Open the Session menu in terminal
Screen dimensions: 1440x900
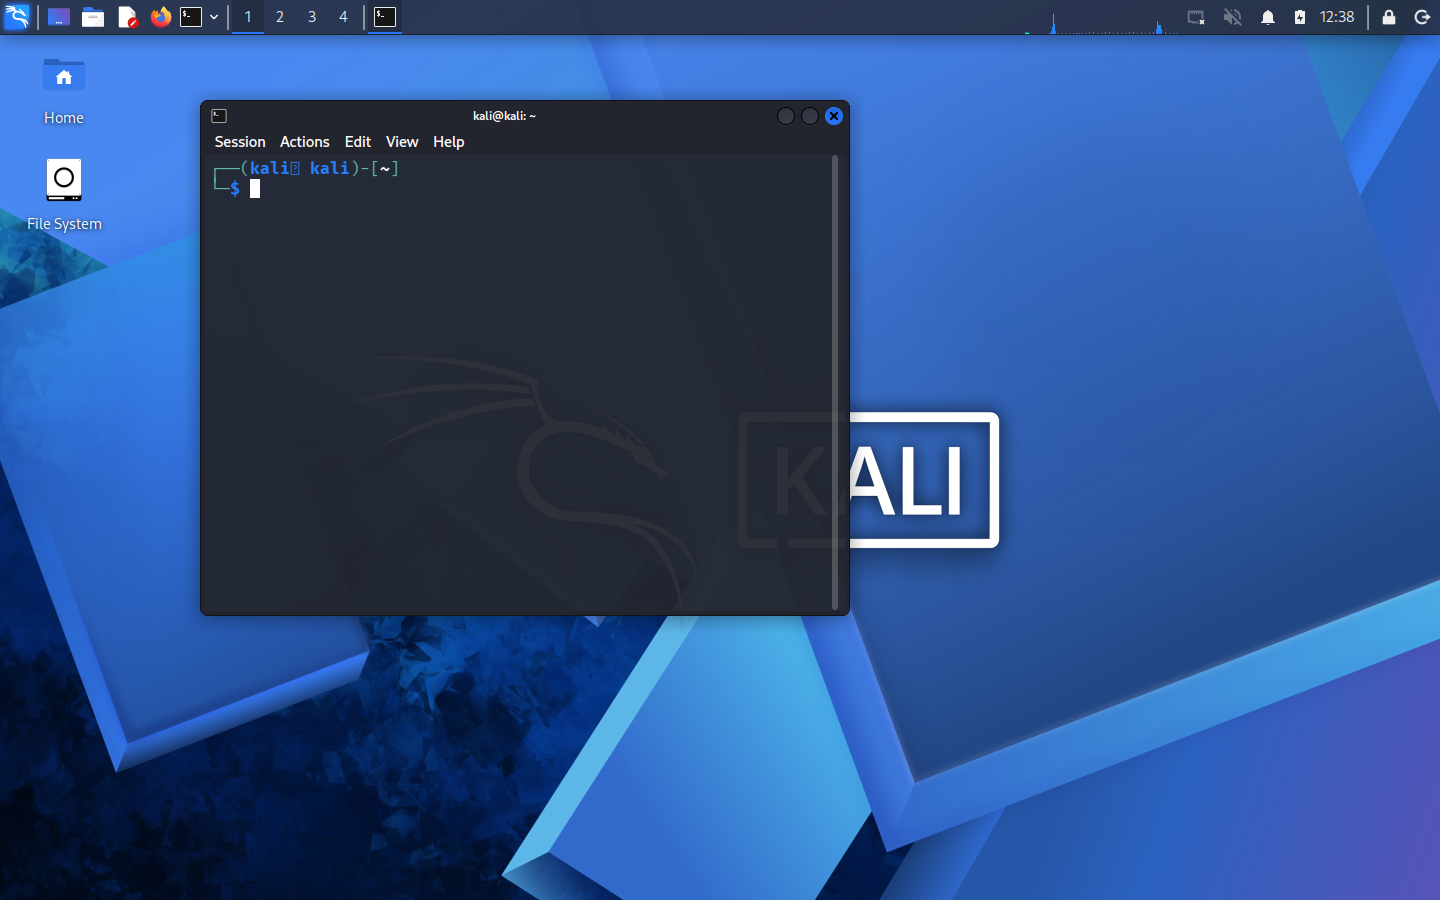[x=240, y=142]
